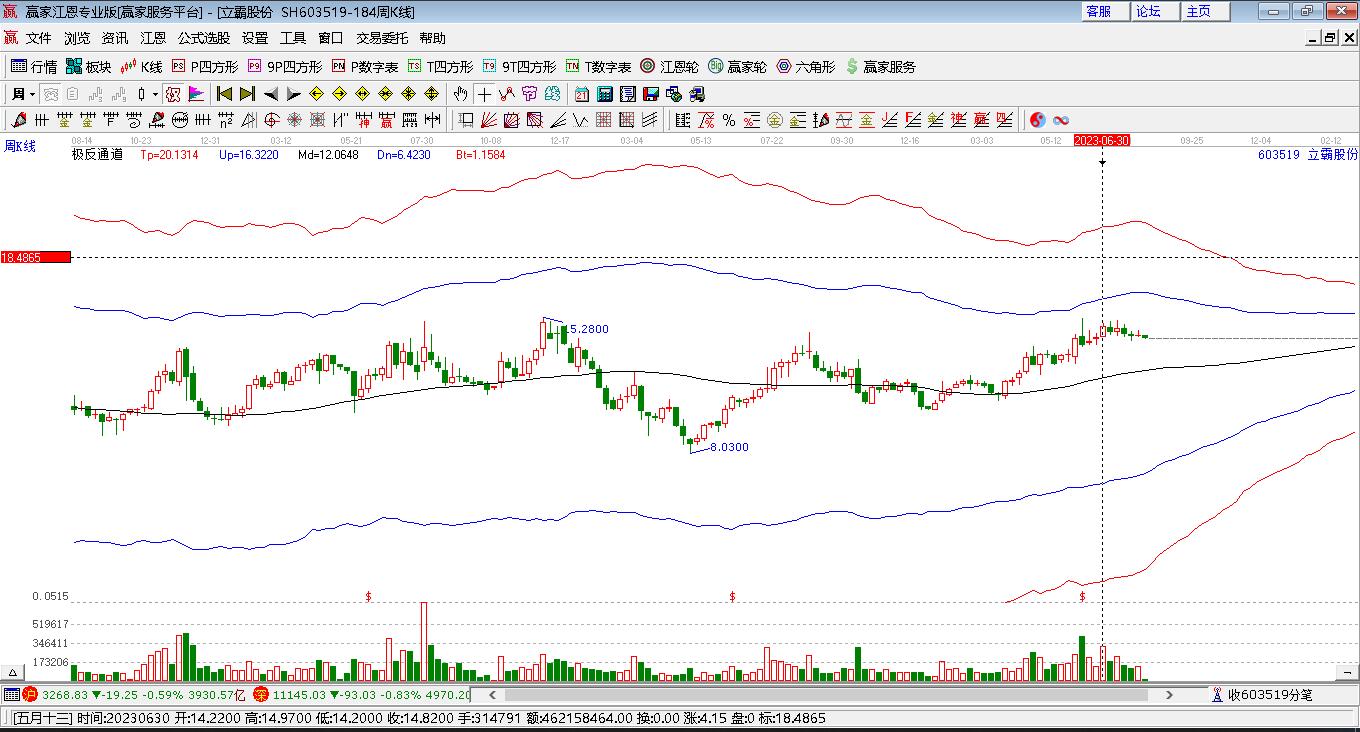Click the horizontal scrollbar left arrow
This screenshot has height=732, width=1360.
(x=492, y=694)
